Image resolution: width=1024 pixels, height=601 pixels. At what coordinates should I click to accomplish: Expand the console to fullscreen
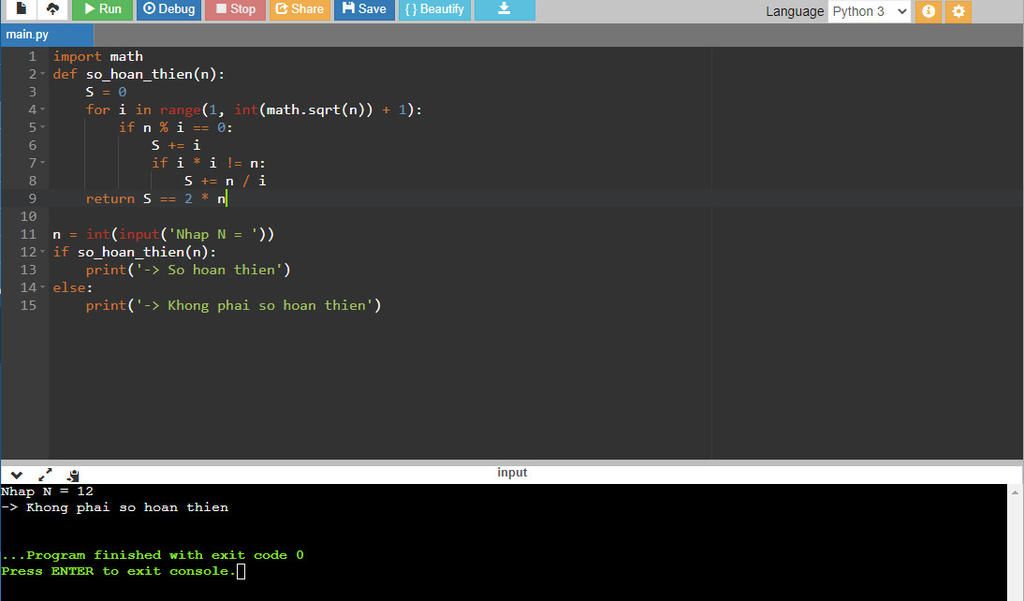45,475
